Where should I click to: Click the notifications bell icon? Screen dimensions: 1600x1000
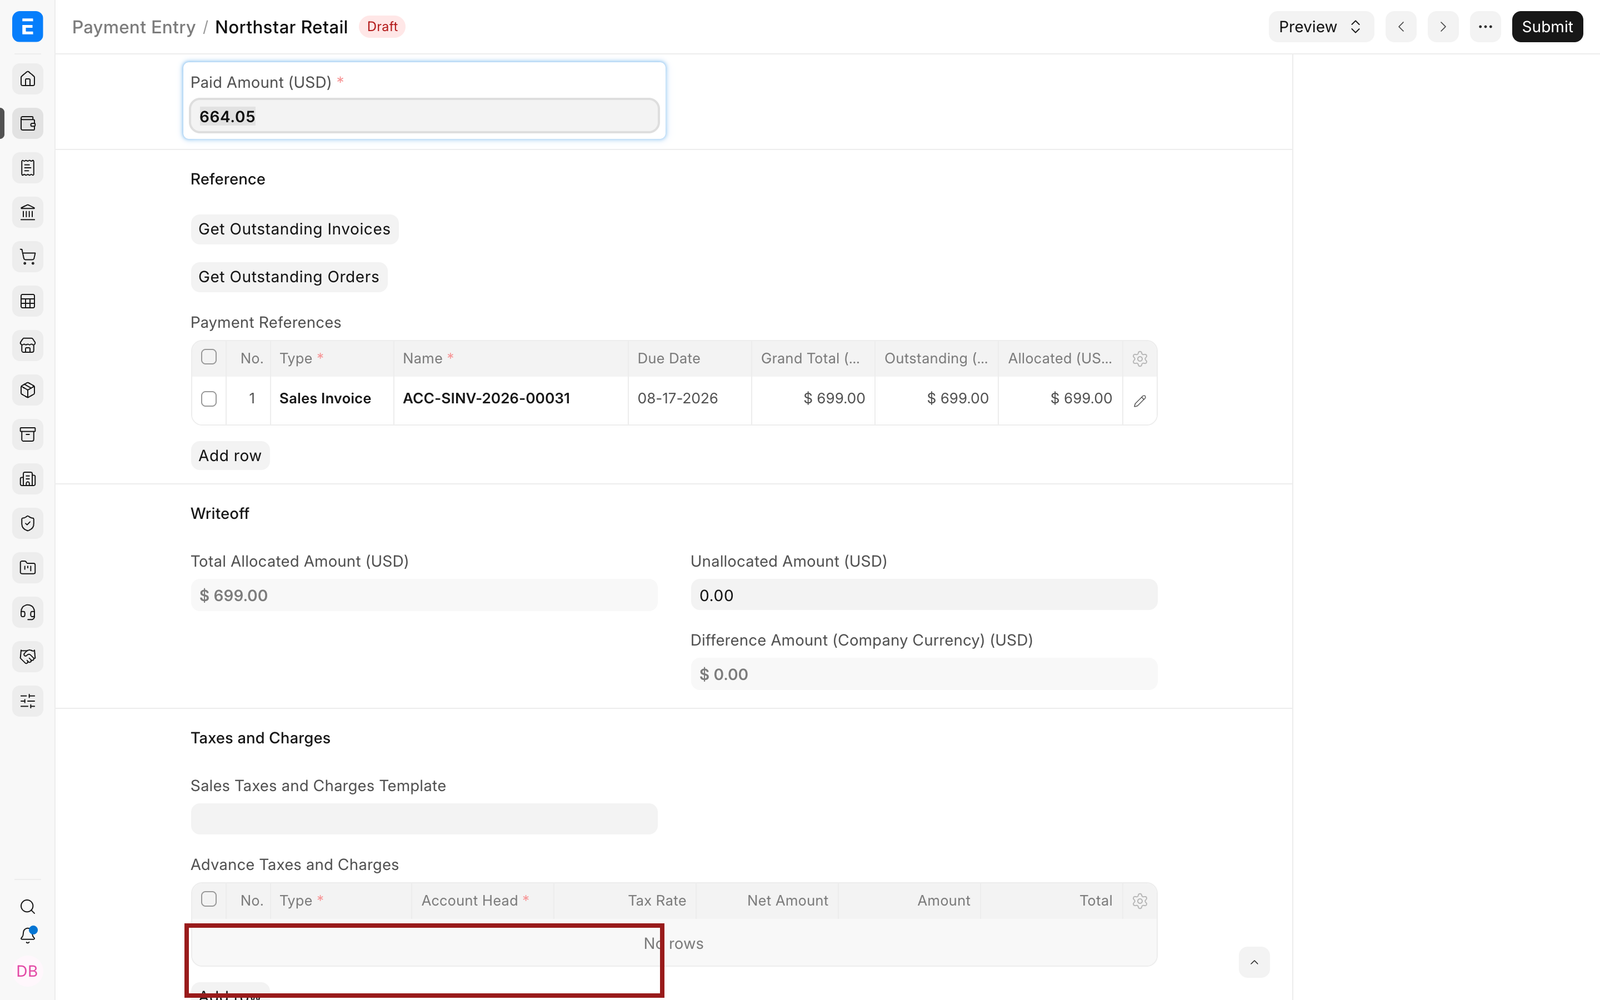[x=28, y=935]
